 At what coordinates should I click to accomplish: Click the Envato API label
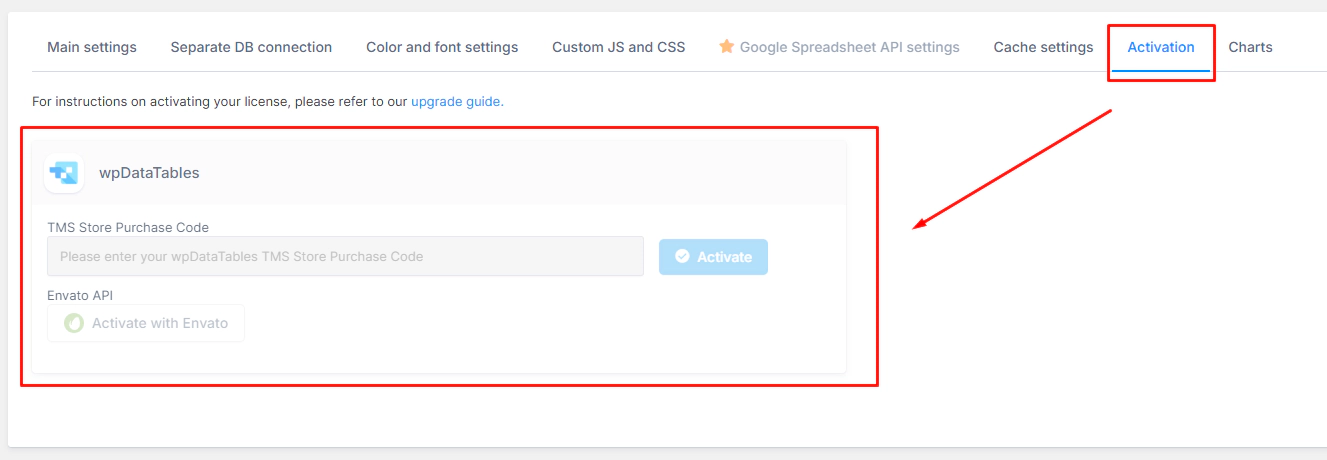(x=81, y=295)
